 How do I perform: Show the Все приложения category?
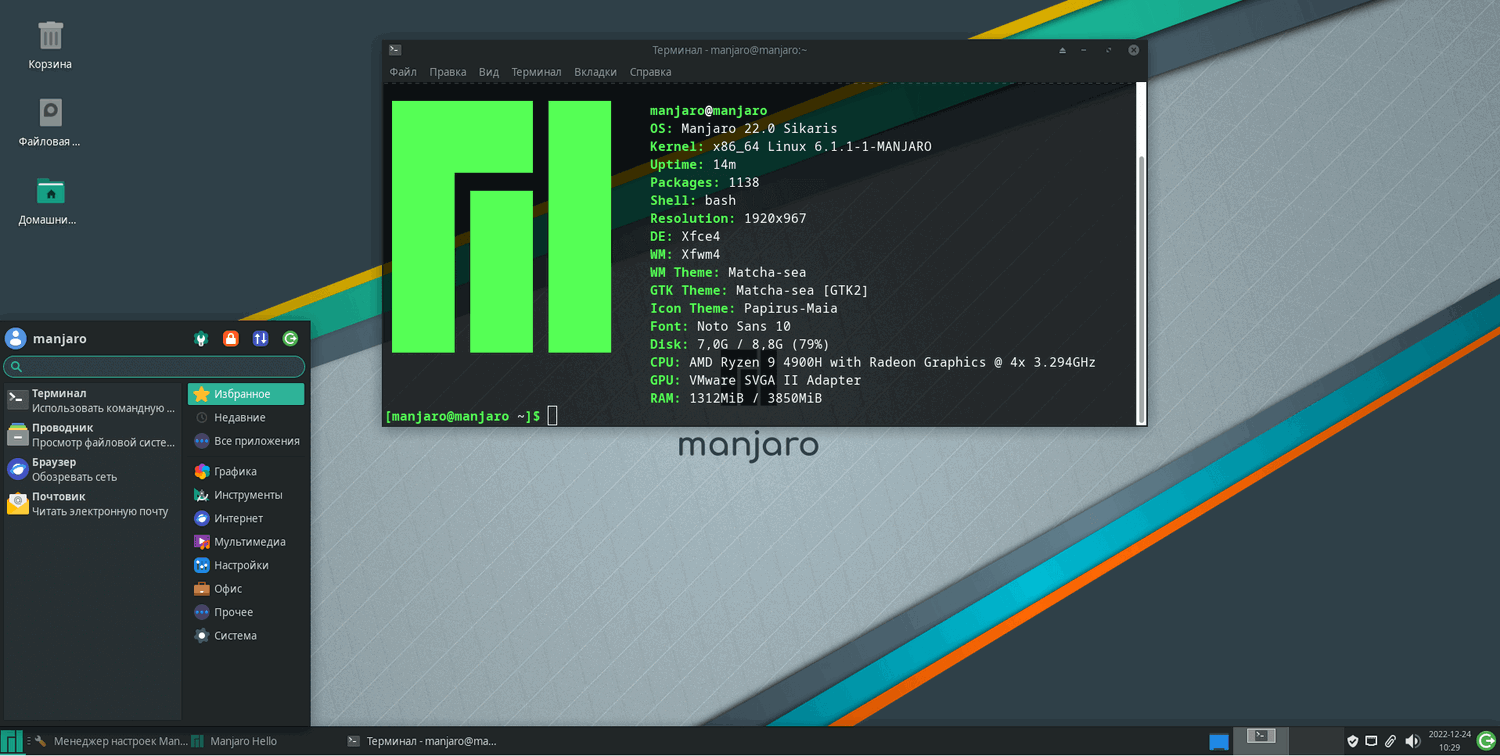point(246,441)
